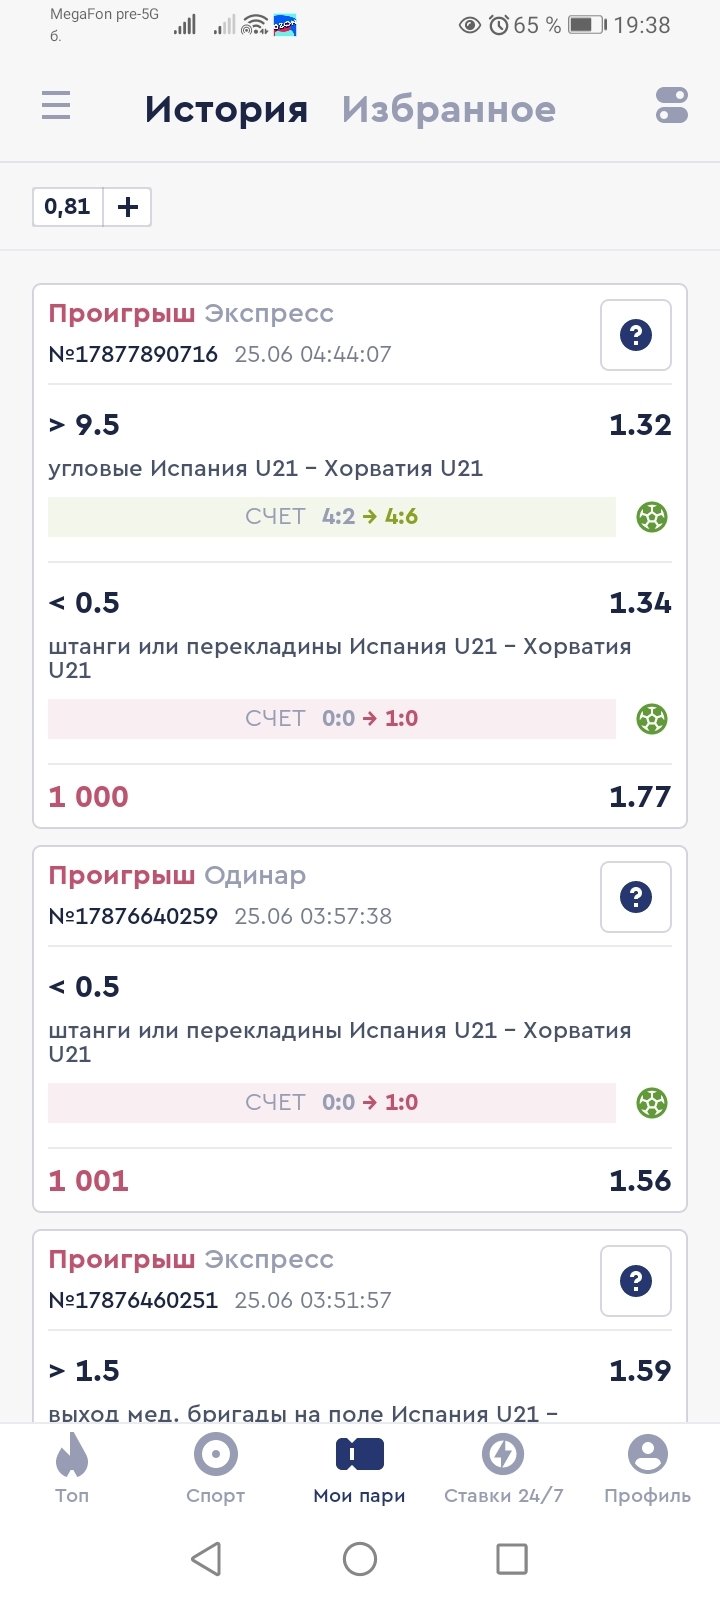Open Мои пари in bottom navigation
The width and height of the screenshot is (720, 1600).
tap(360, 1468)
